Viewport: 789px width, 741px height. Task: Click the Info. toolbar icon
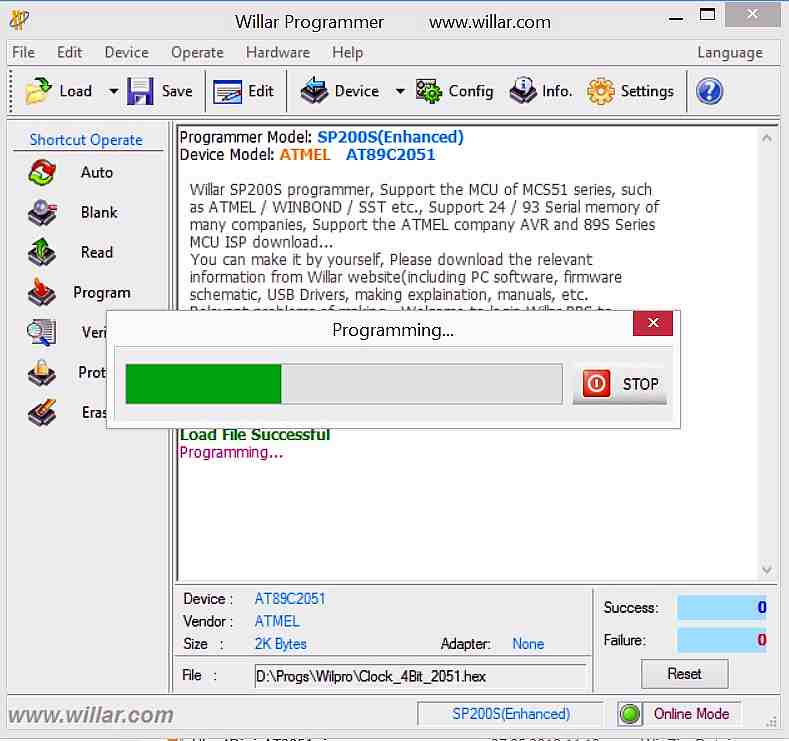tap(523, 91)
